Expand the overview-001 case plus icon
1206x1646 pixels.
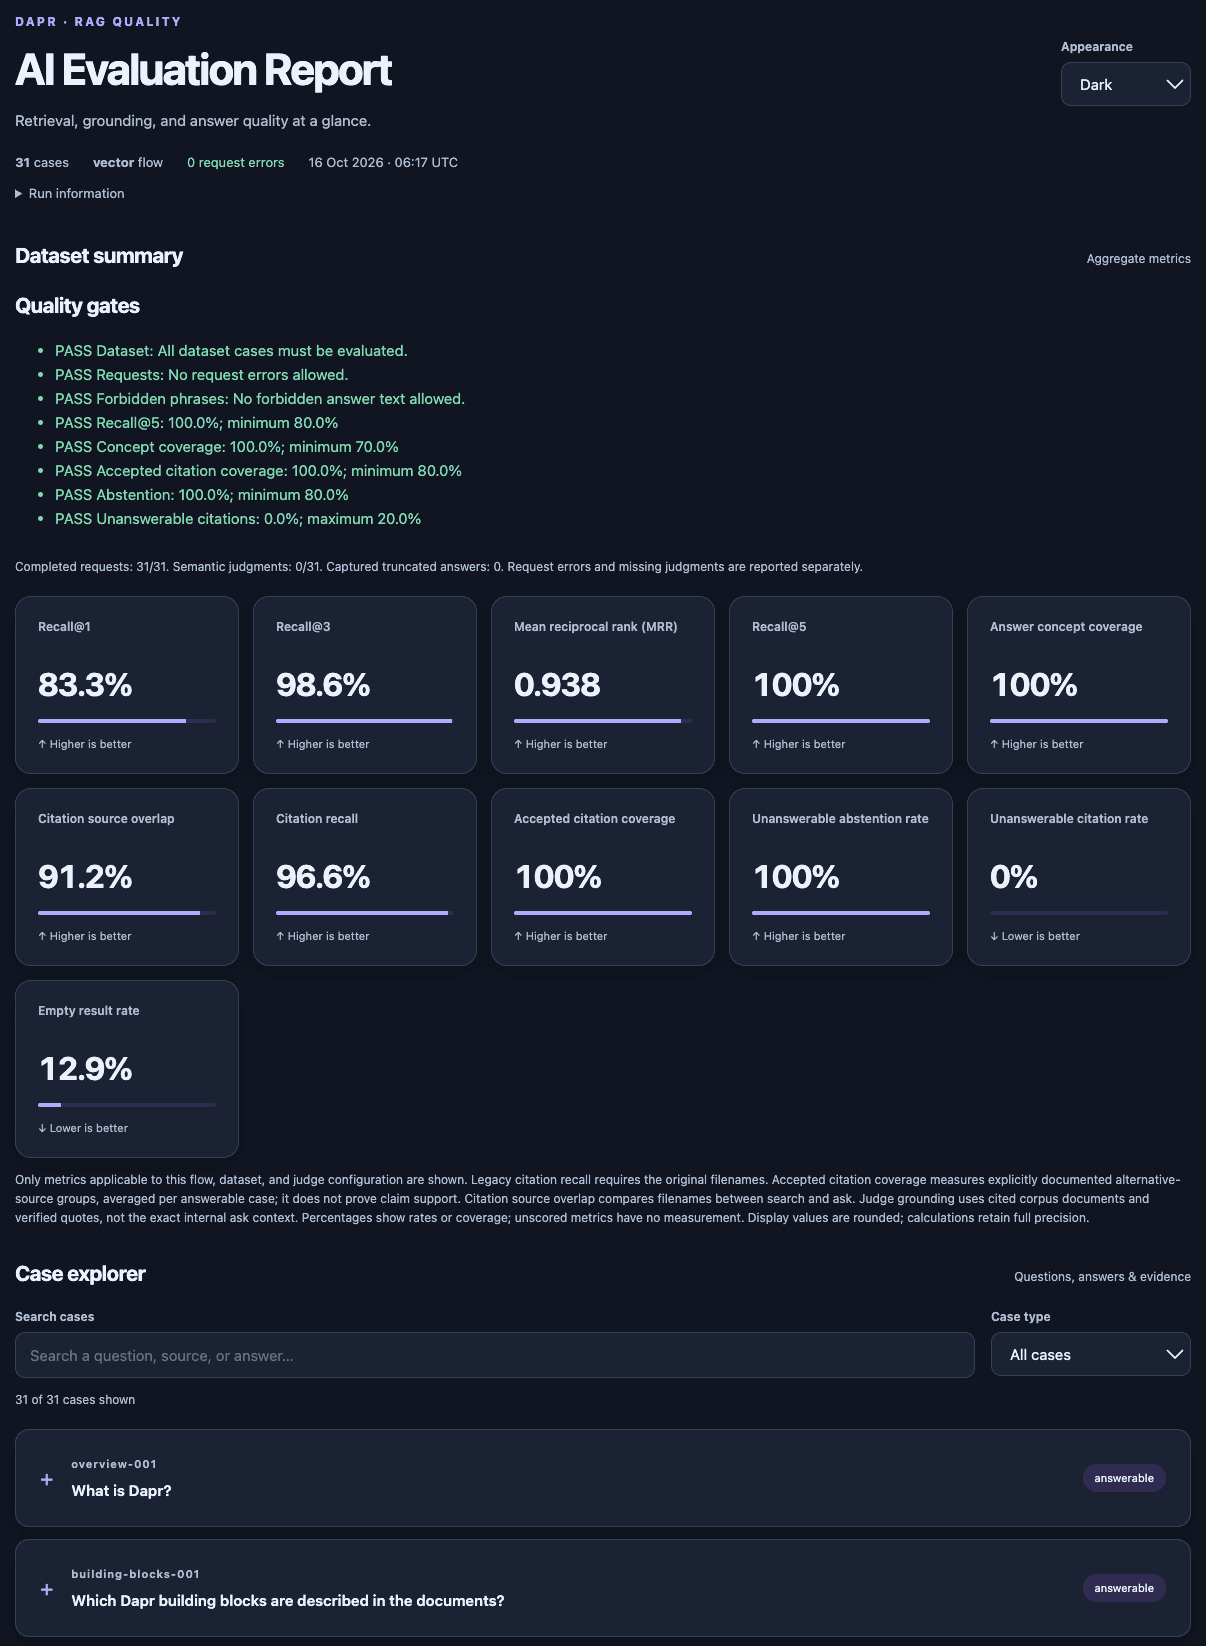click(x=47, y=1479)
